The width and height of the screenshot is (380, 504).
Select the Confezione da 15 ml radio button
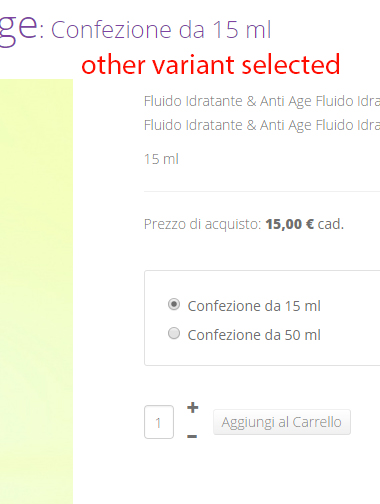point(174,304)
